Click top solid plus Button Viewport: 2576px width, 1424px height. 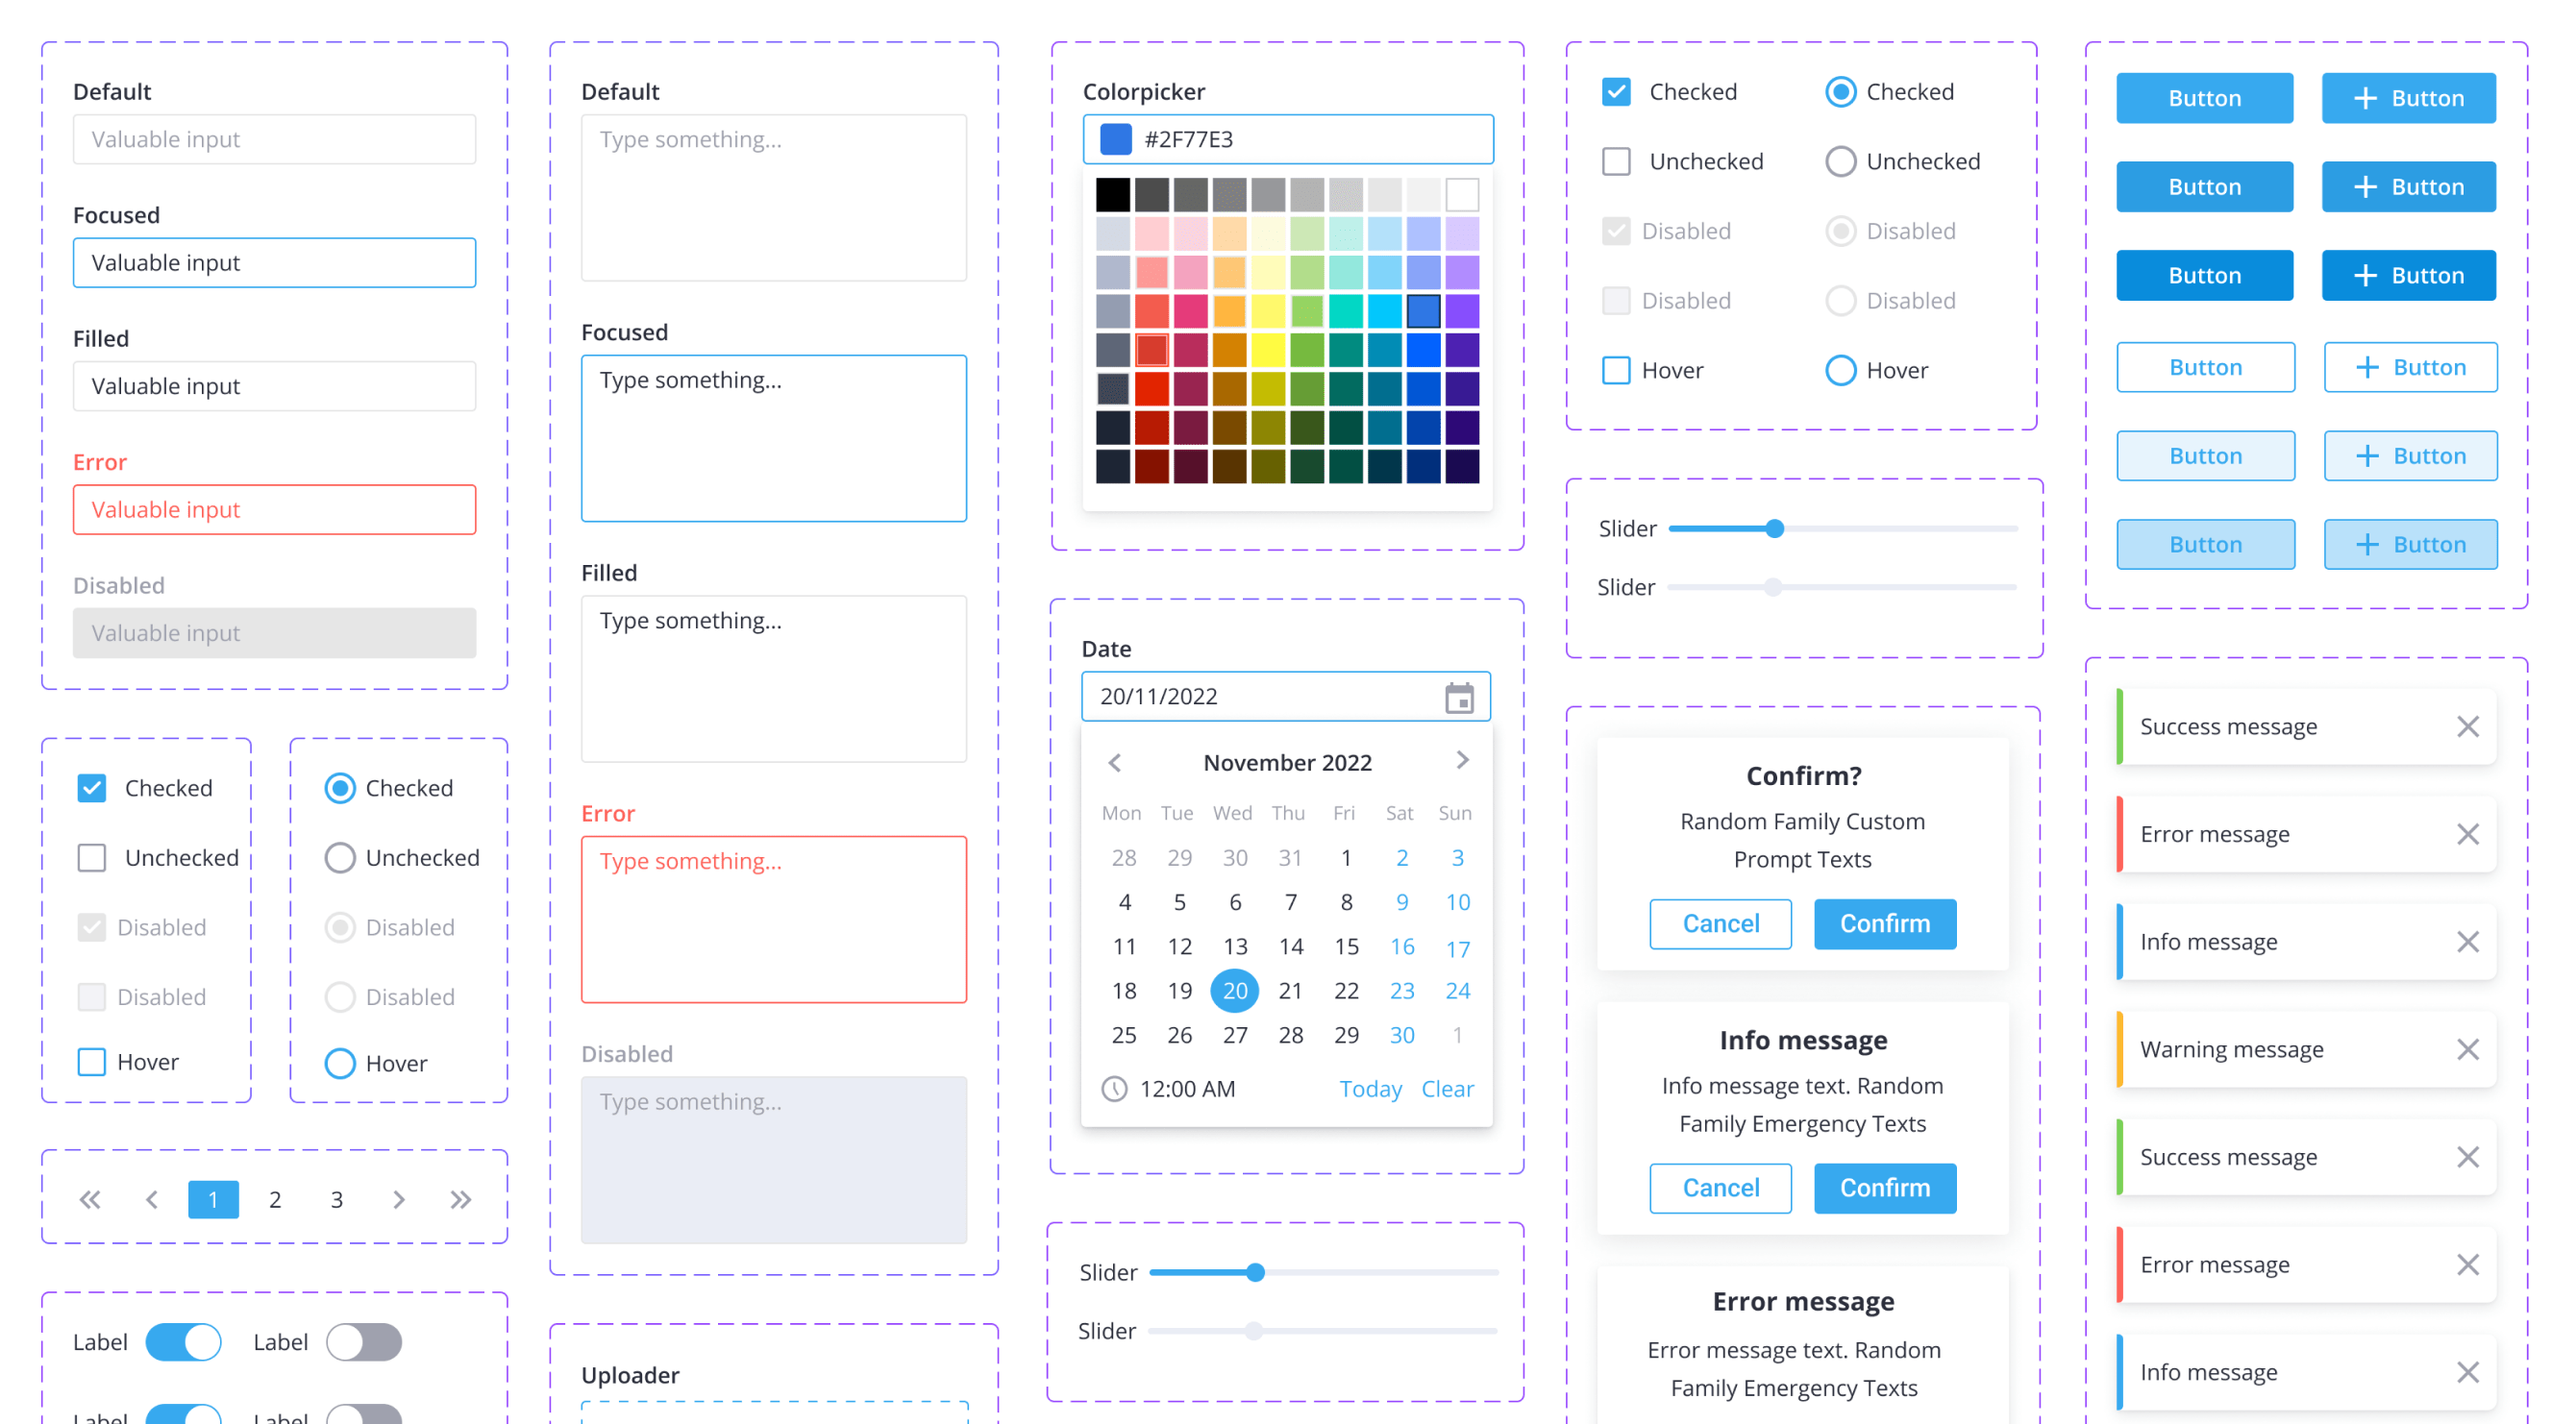(2409, 98)
